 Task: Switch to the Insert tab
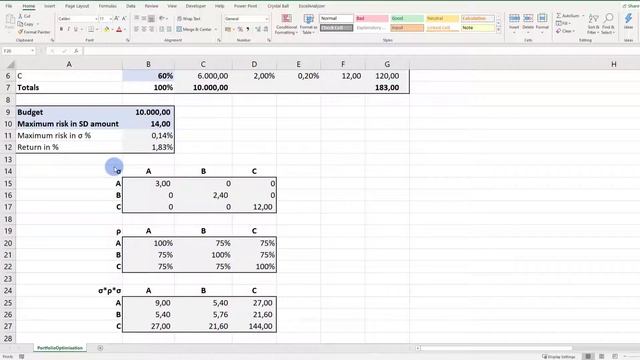point(49,6)
